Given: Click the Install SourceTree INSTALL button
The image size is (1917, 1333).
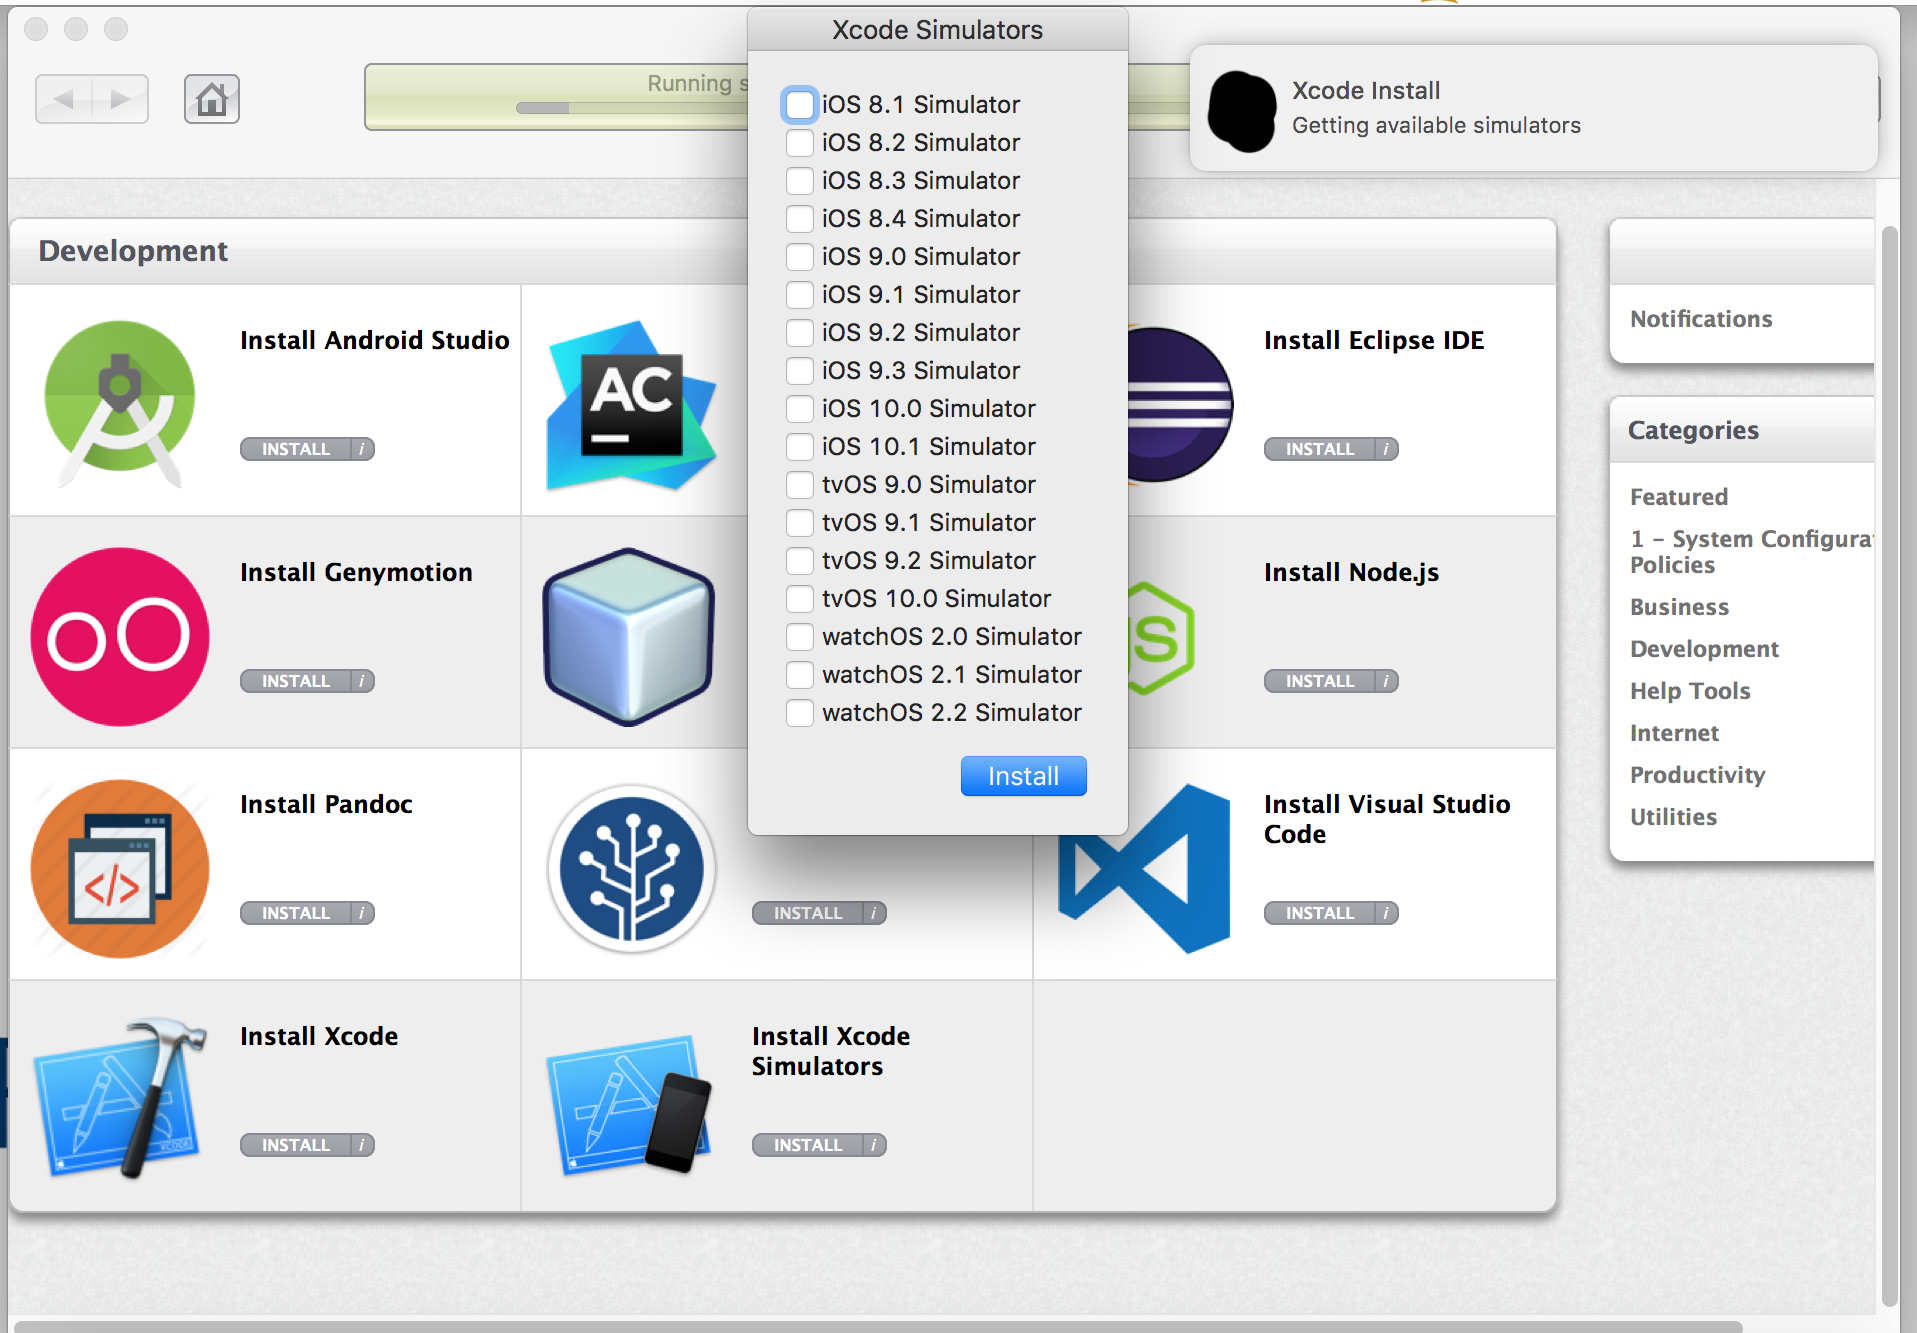Looking at the screenshot, I should 808,913.
